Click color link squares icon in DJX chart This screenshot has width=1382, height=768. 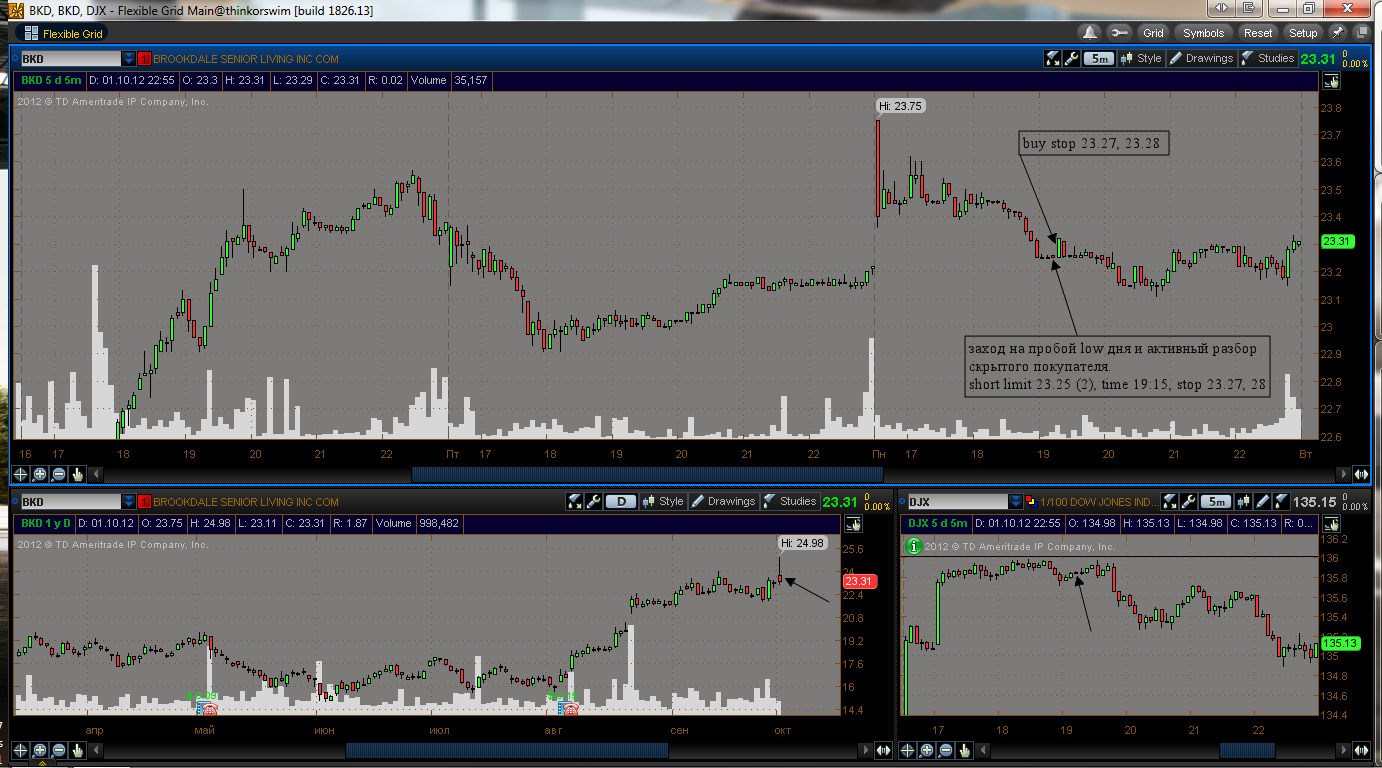(x=1031, y=502)
